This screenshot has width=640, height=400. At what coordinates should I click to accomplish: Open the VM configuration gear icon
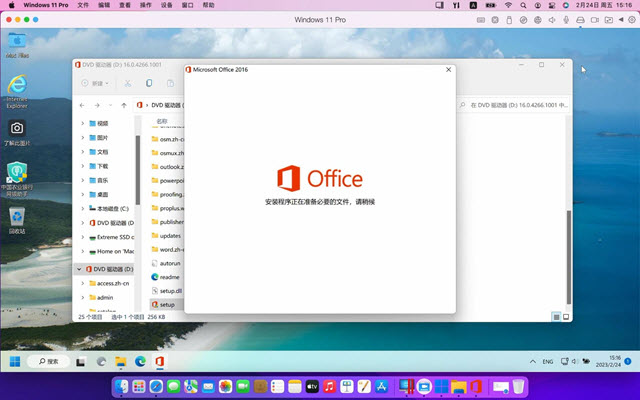(x=632, y=20)
